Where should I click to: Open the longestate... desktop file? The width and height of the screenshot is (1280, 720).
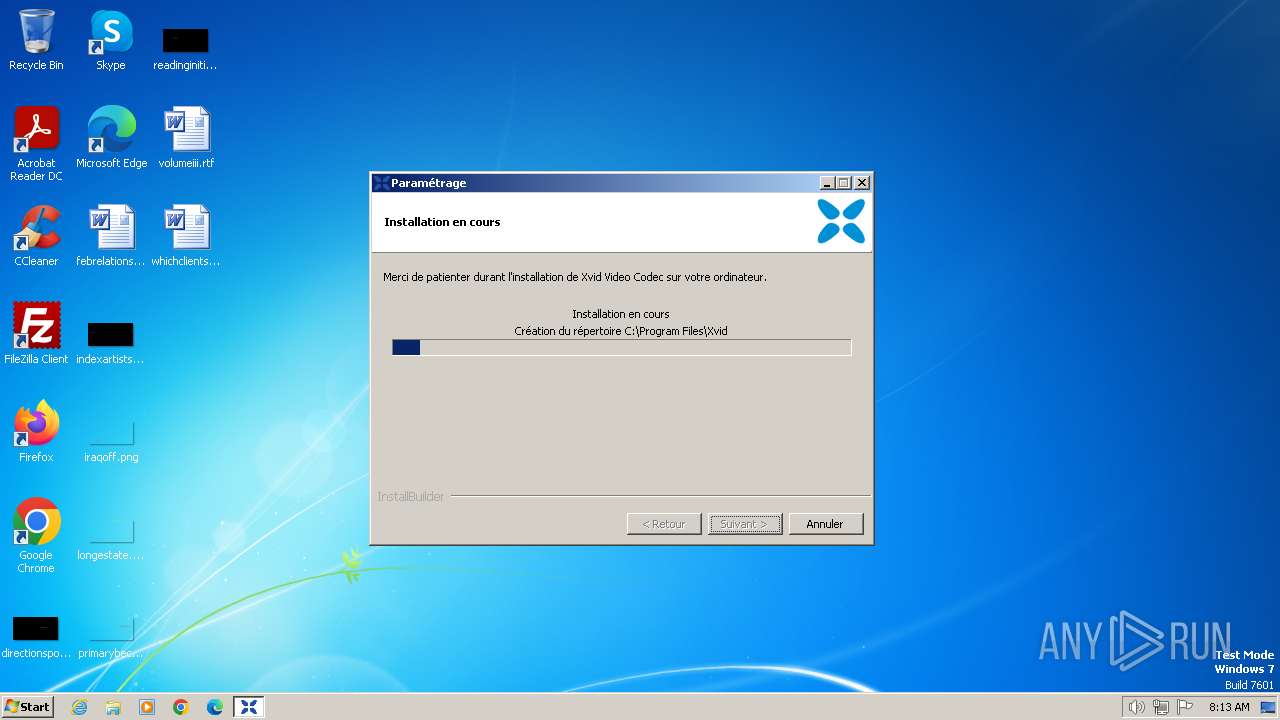coord(111,538)
